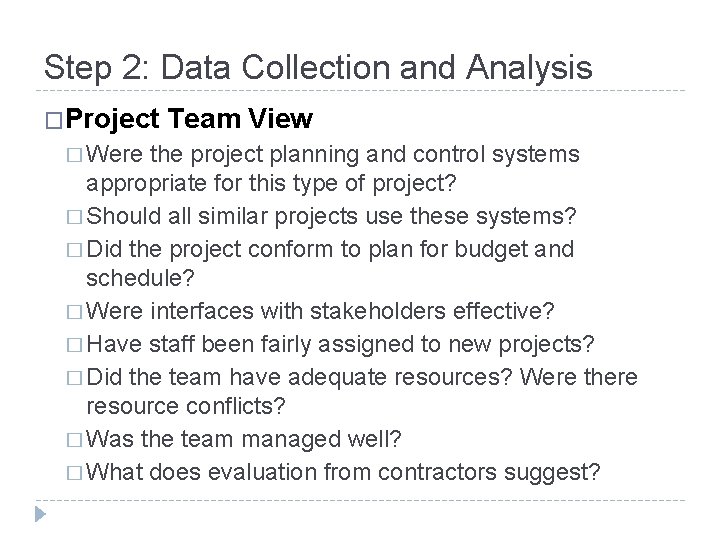Screen dimensions: 720x540
Task: Click the text 'Was the team managed well?'
Action: tap(244, 439)
